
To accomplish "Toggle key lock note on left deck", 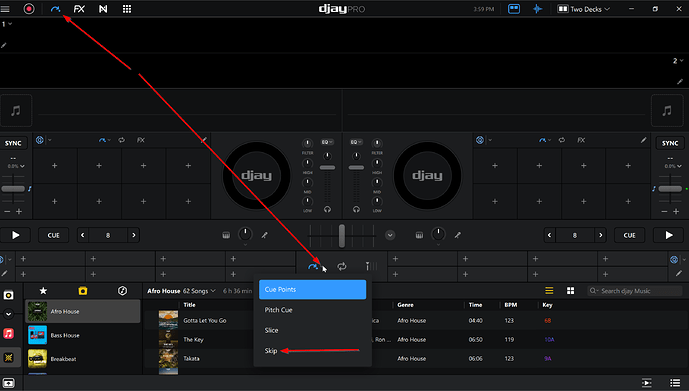I will [30, 189].
